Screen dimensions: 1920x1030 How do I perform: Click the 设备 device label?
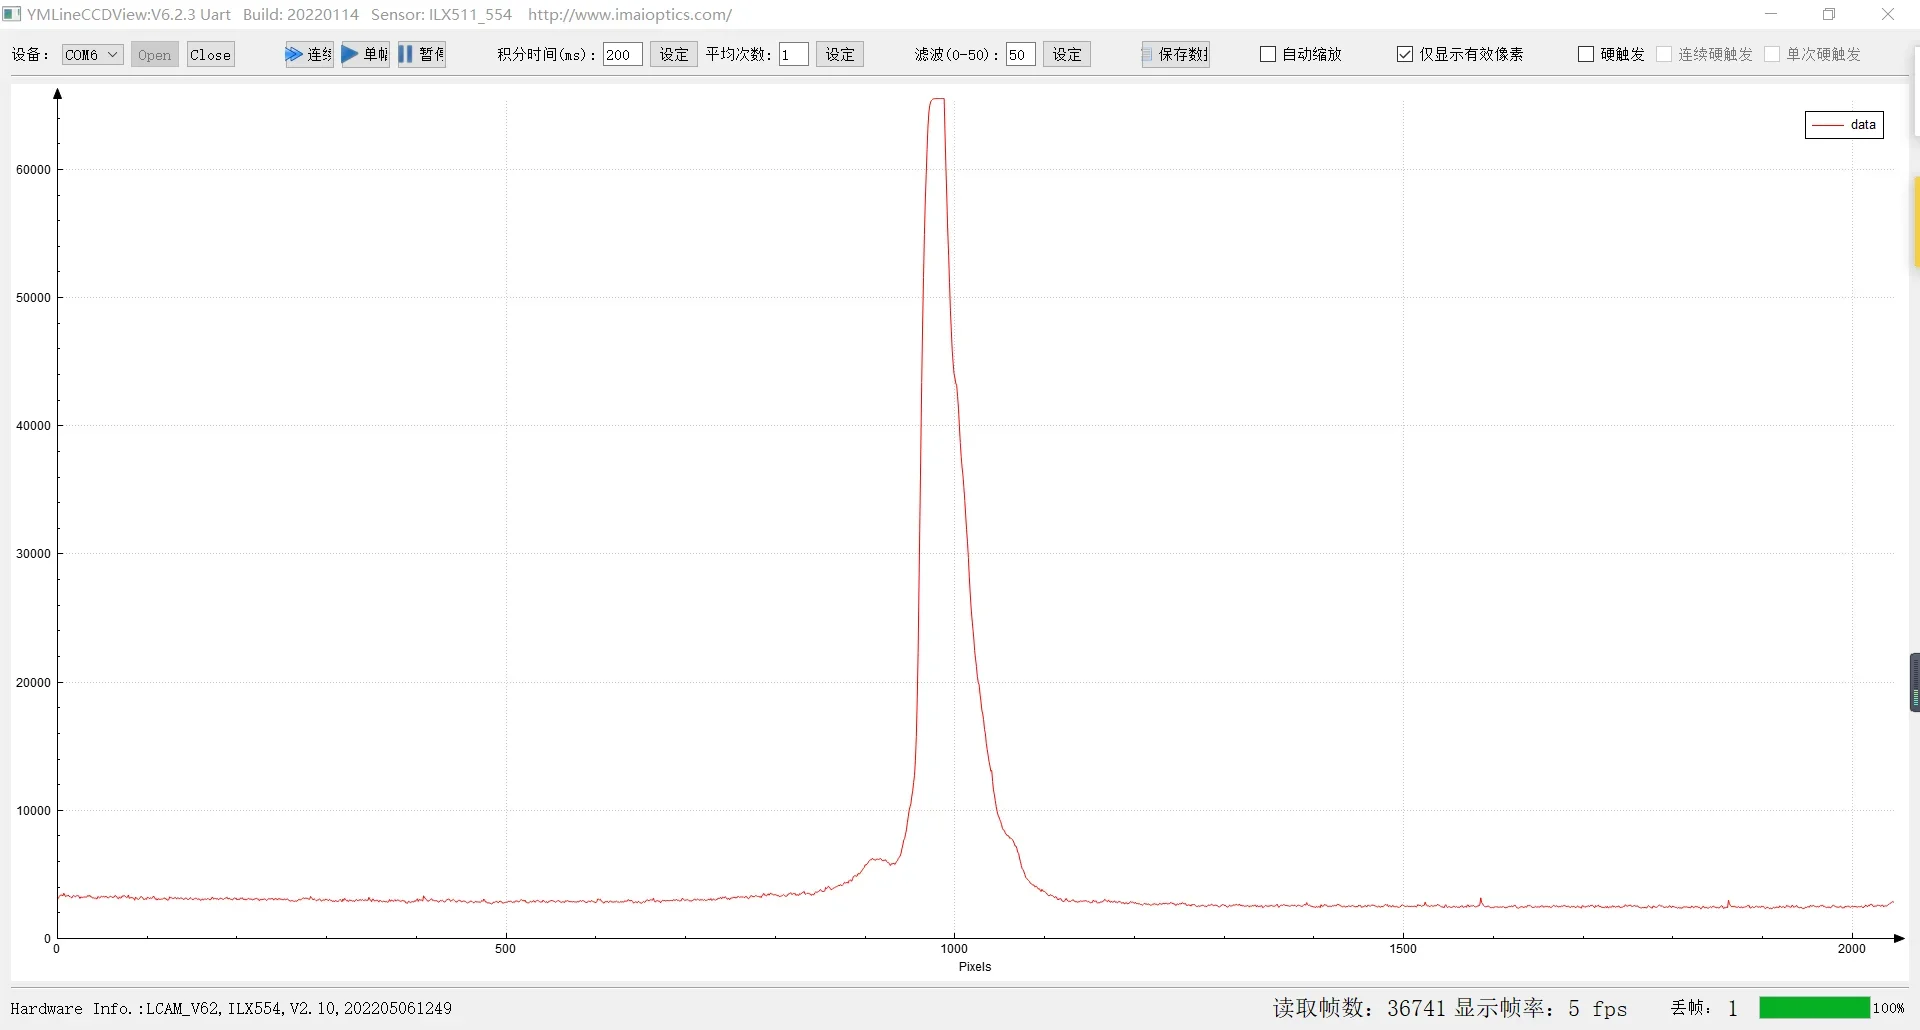point(31,55)
